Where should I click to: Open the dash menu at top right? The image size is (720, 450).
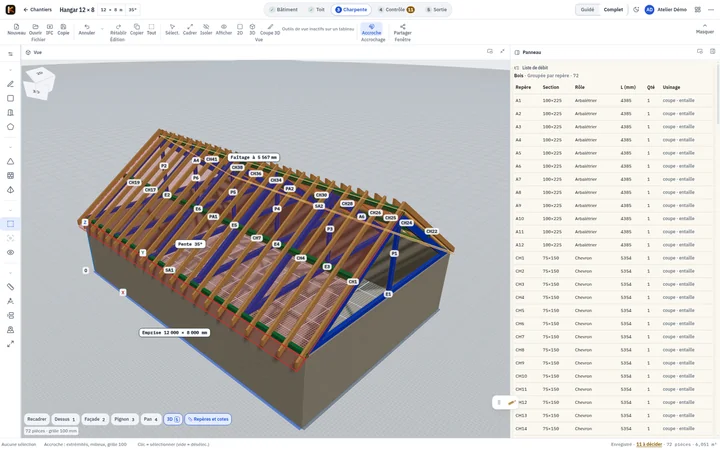point(711,10)
